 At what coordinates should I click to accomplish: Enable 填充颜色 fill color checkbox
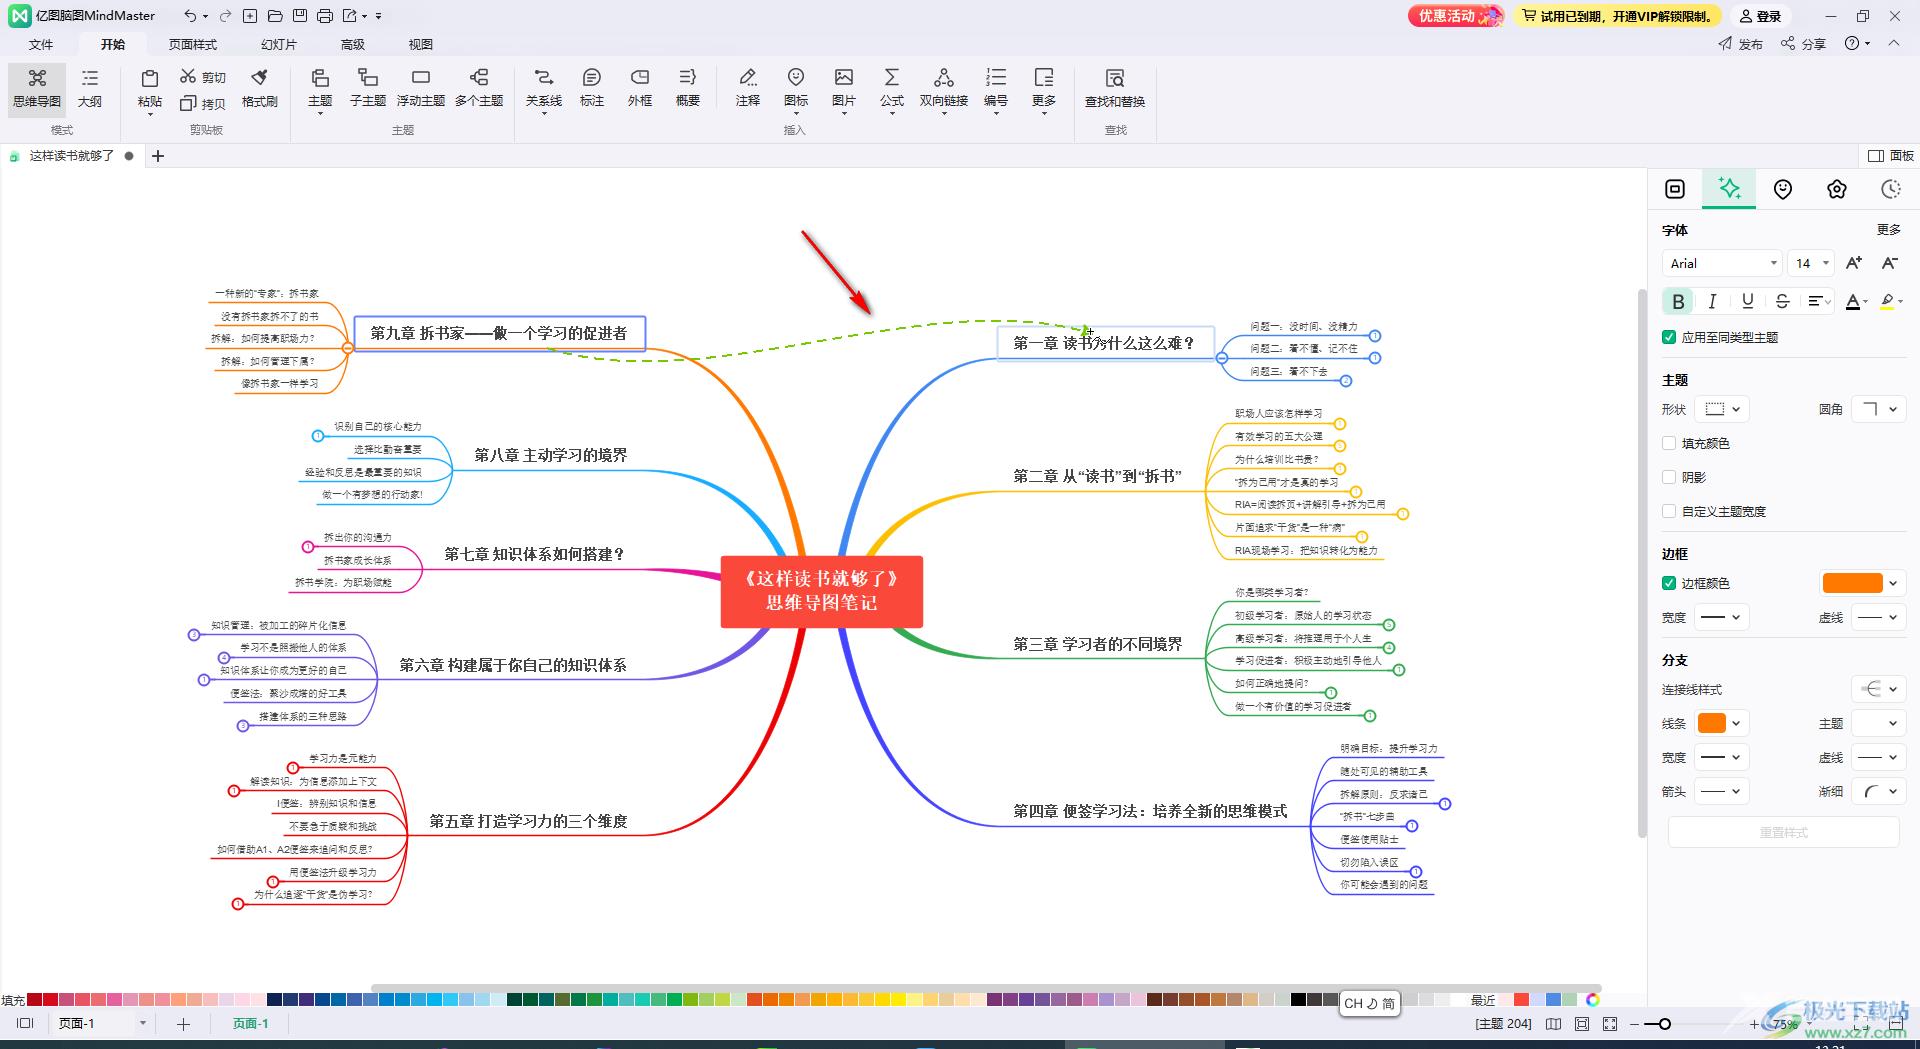click(1669, 443)
